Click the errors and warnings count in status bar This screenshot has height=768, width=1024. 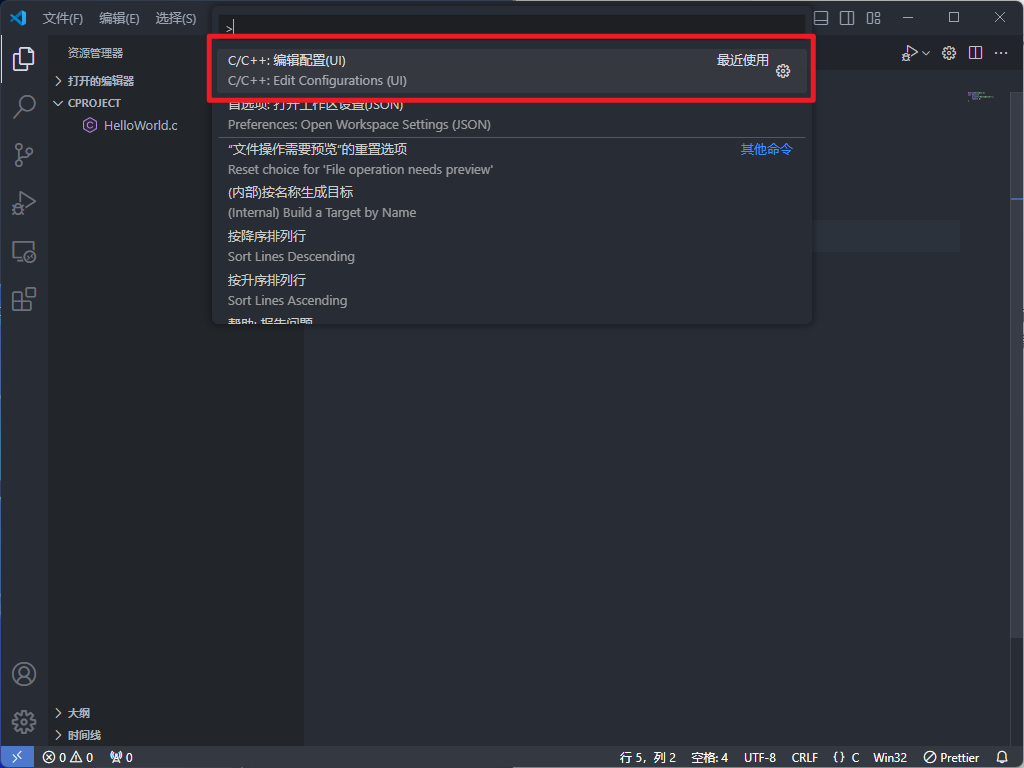(68, 757)
